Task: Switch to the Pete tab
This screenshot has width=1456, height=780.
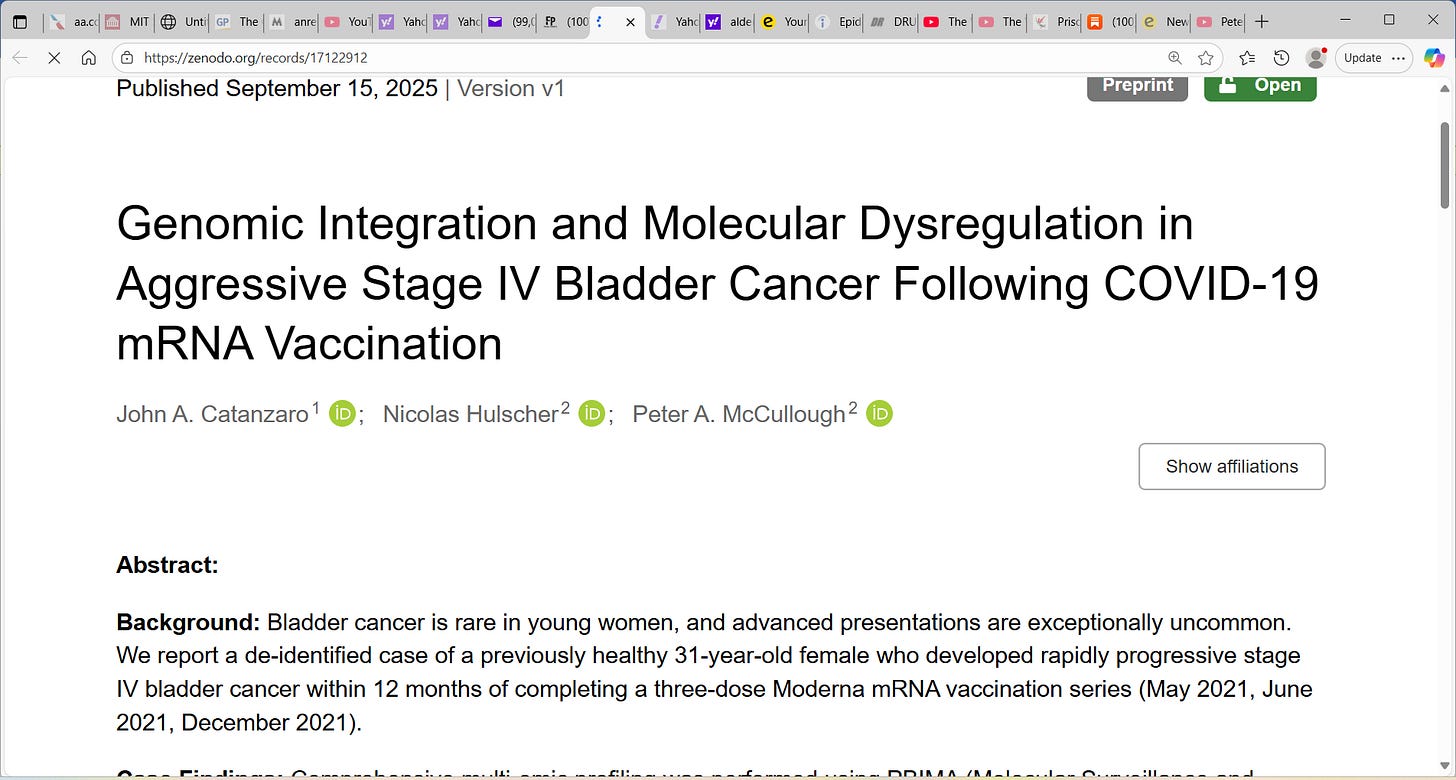Action: [x=1218, y=21]
